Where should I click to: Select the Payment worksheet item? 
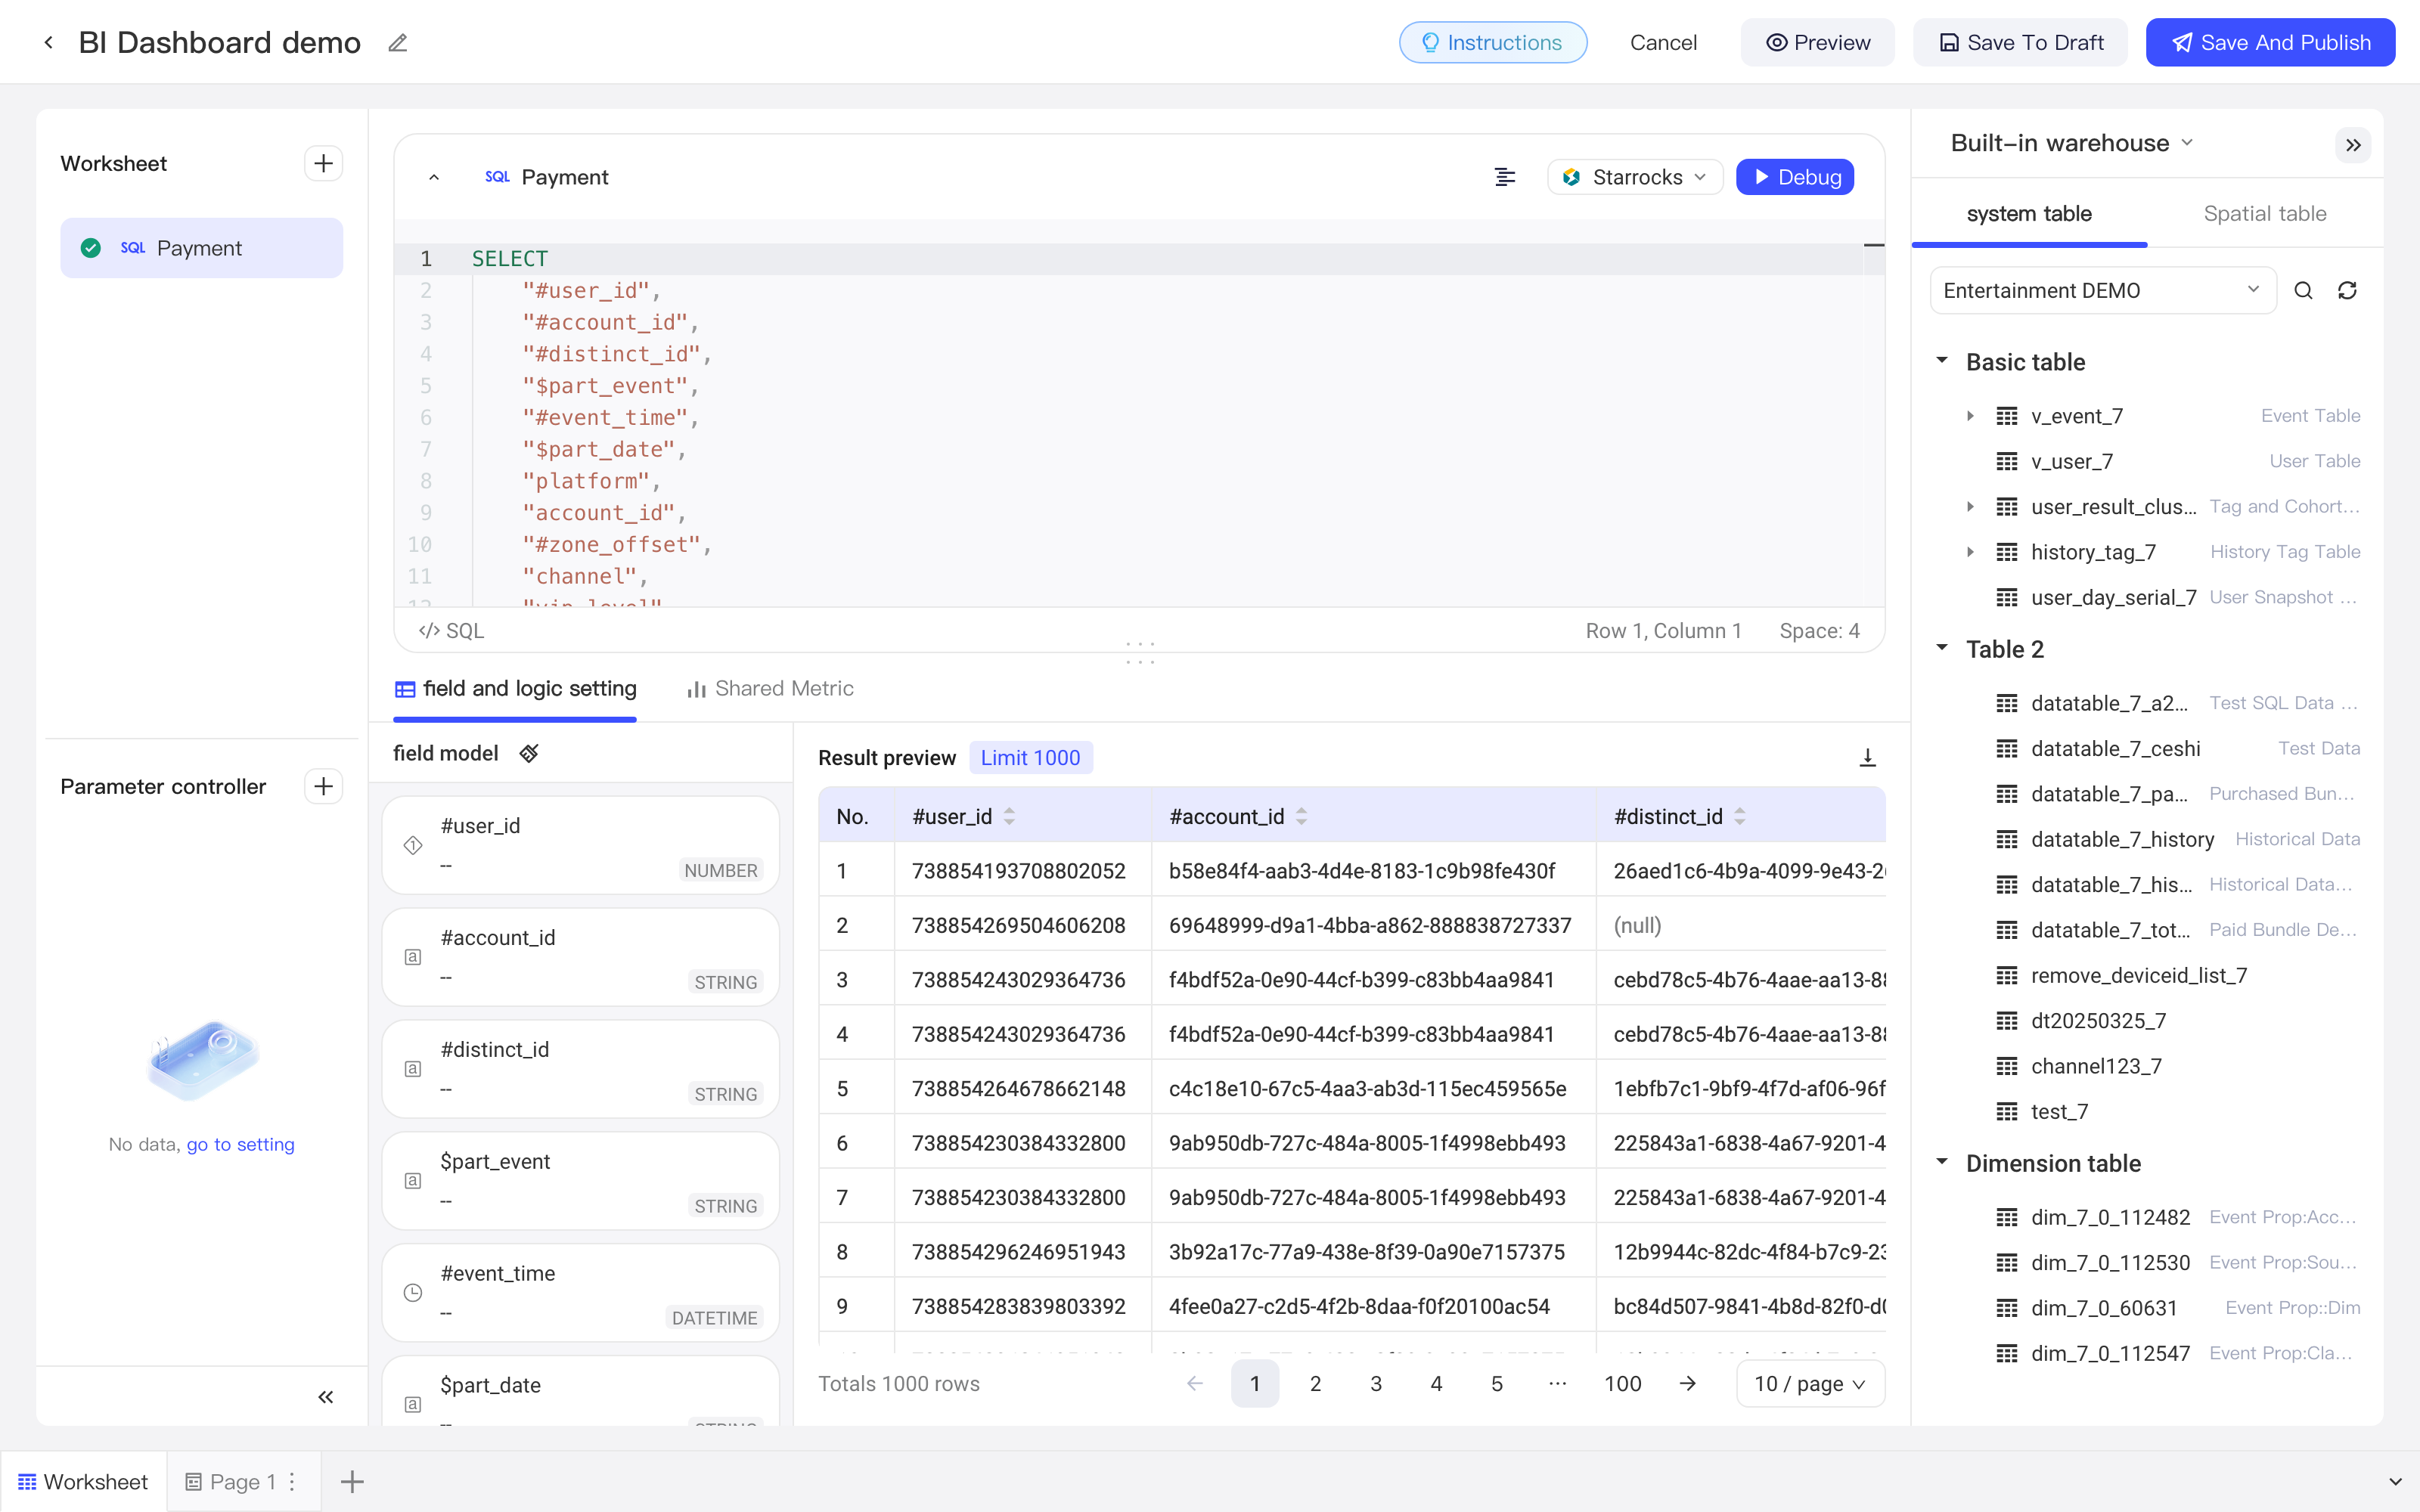pos(202,248)
